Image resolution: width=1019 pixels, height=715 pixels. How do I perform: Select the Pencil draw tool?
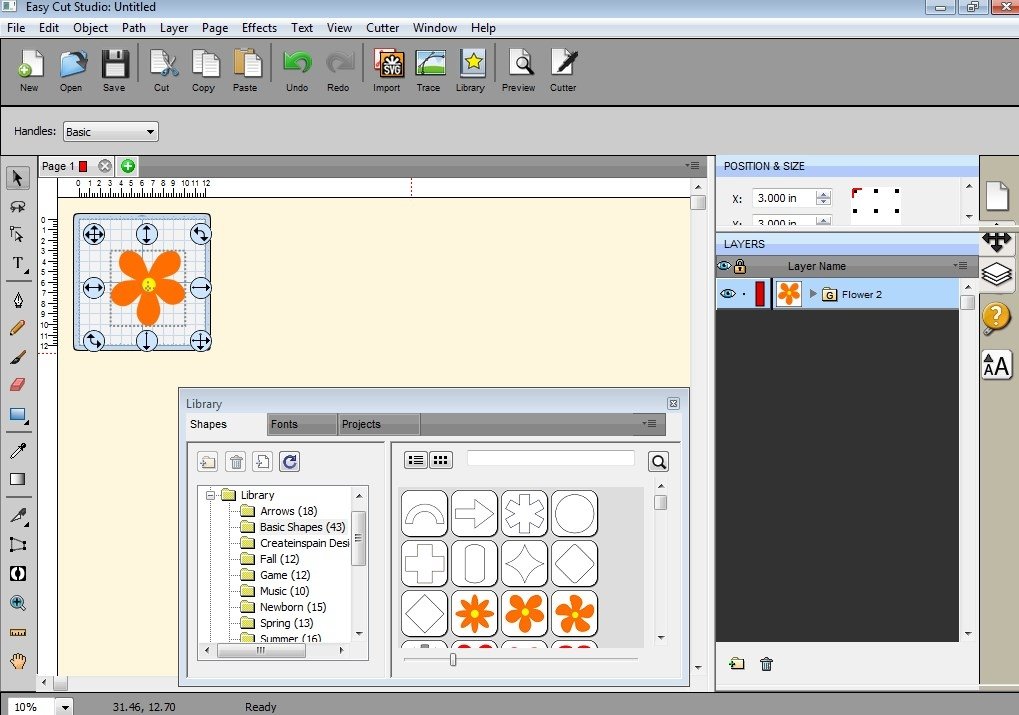coord(18,327)
